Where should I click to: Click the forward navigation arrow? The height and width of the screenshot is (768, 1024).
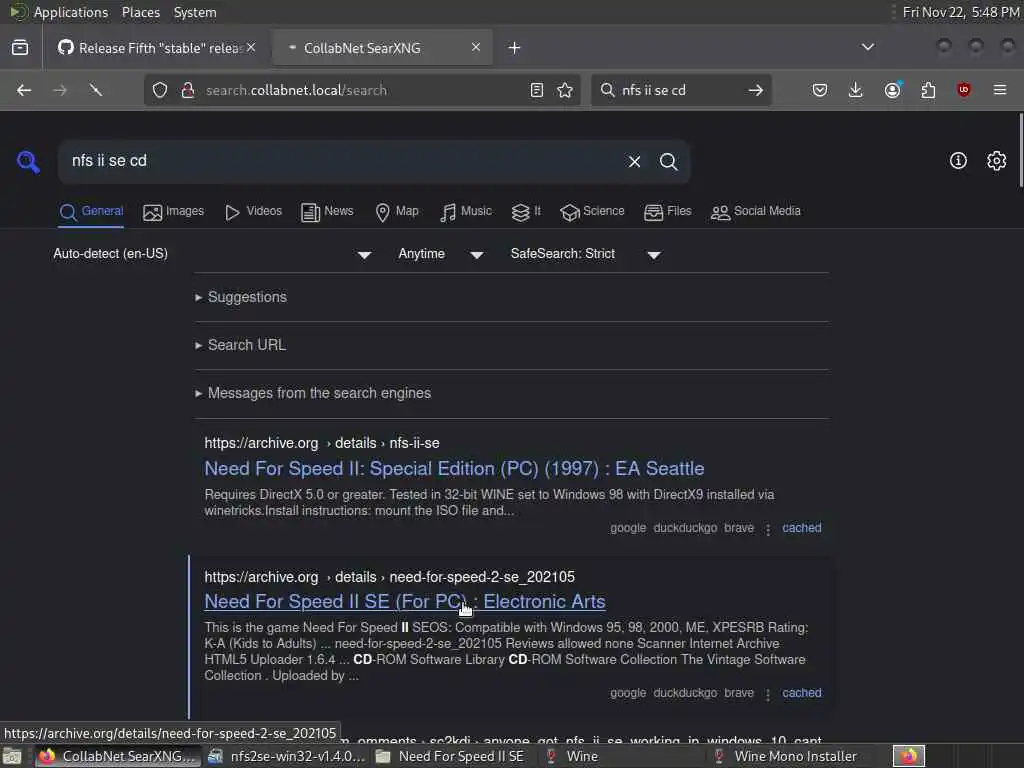coord(59,90)
